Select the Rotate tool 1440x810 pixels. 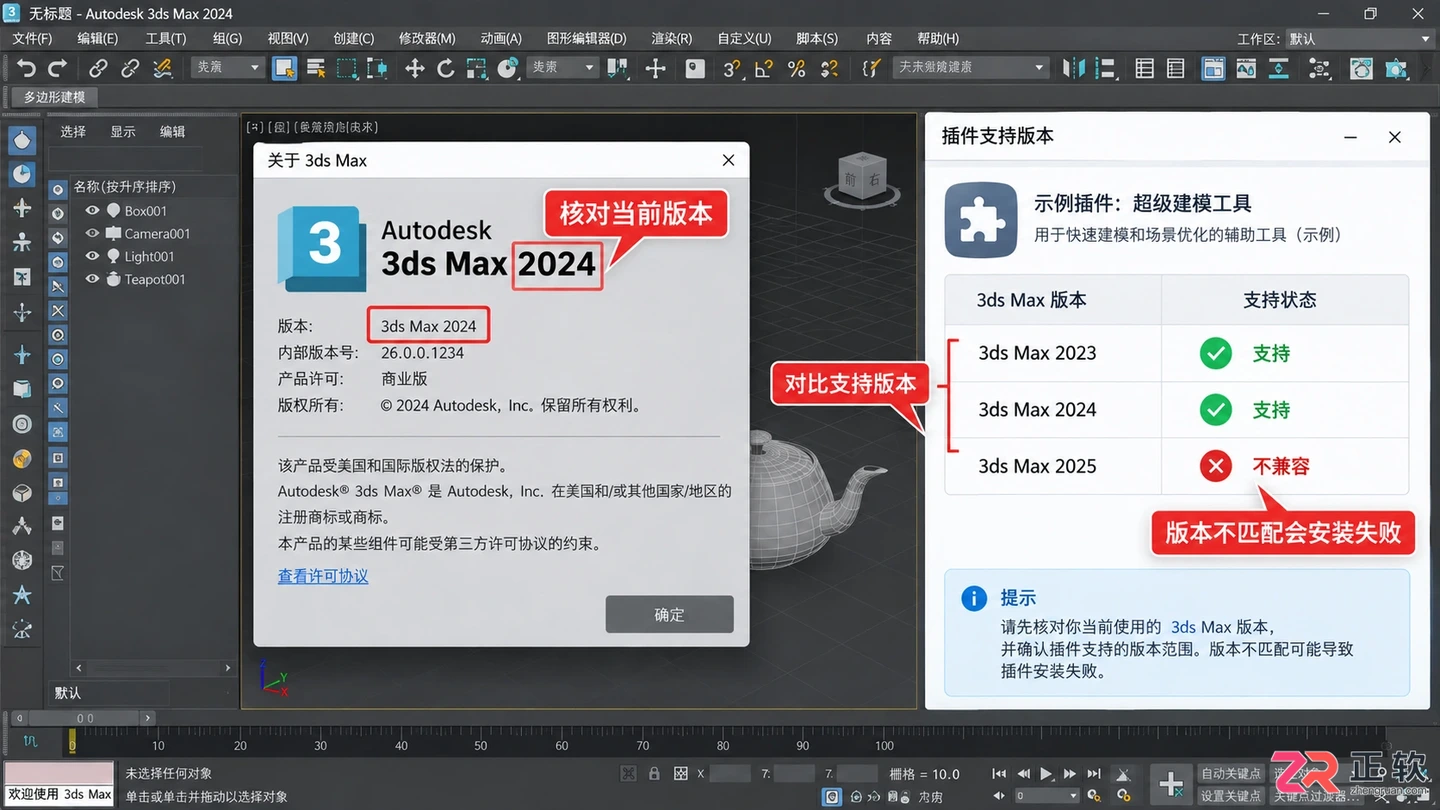coord(446,68)
